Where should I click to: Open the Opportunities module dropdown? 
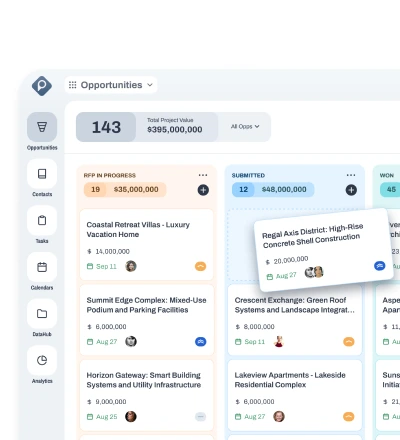point(111,85)
